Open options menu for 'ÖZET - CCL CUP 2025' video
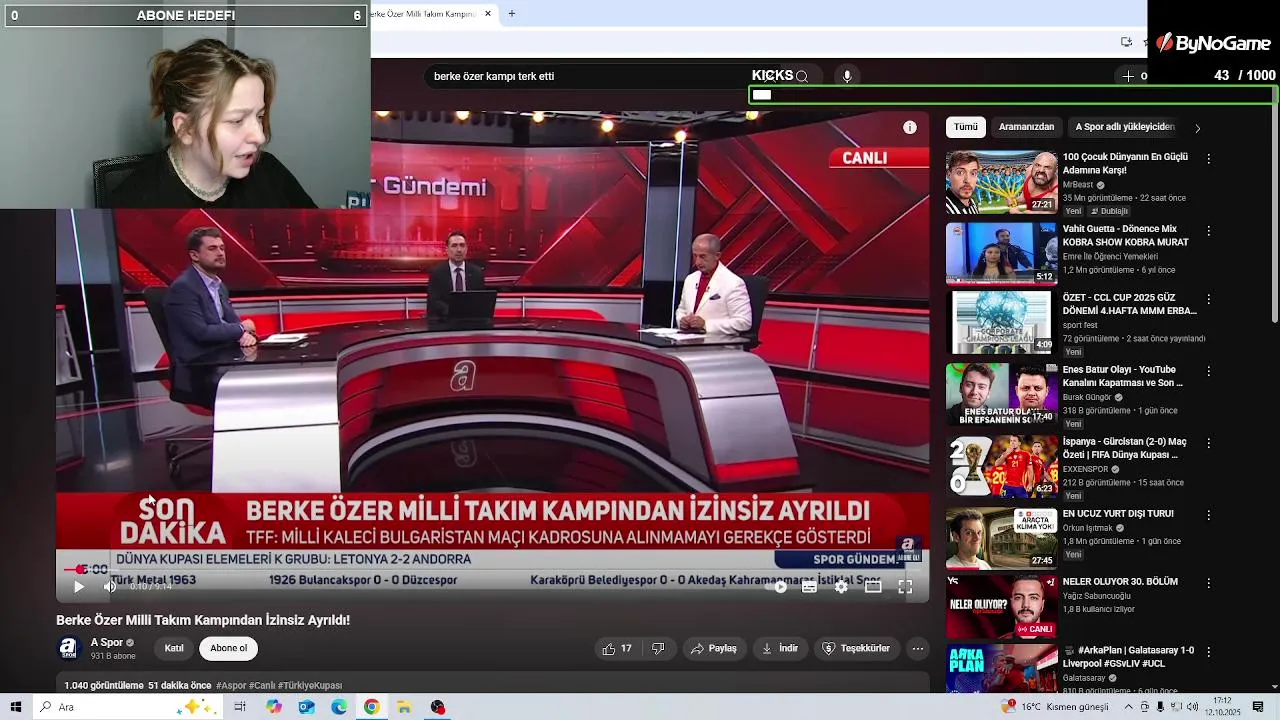 [x=1208, y=299]
